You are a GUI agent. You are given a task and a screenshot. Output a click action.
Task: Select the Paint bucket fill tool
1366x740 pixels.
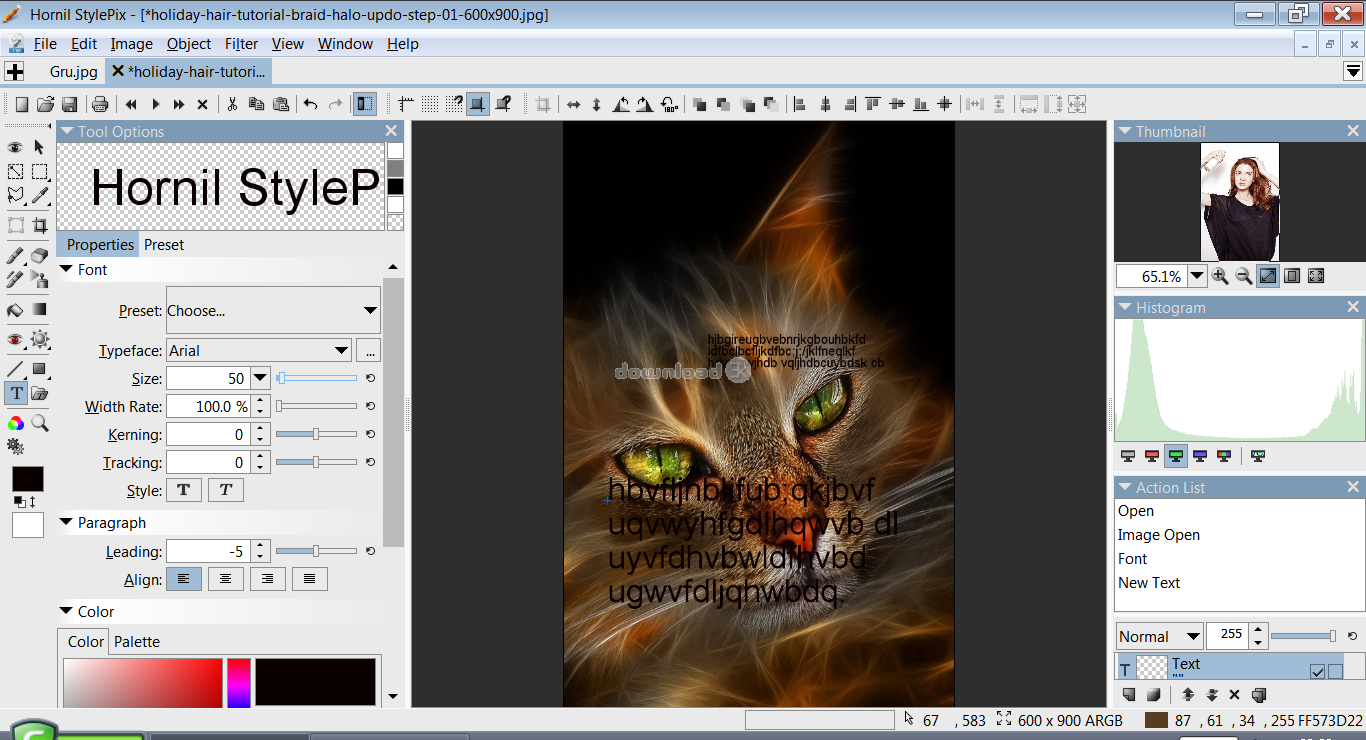[x=16, y=310]
